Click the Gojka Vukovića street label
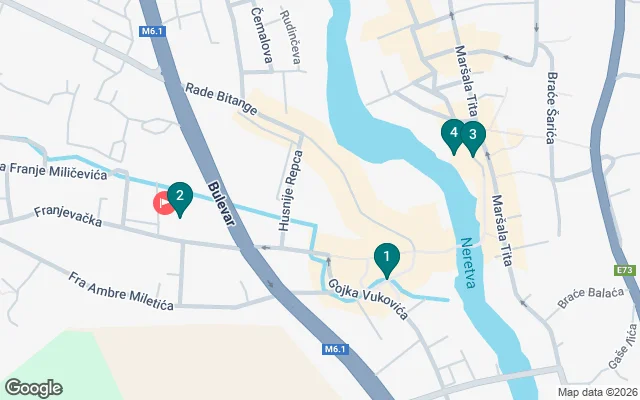 368,299
